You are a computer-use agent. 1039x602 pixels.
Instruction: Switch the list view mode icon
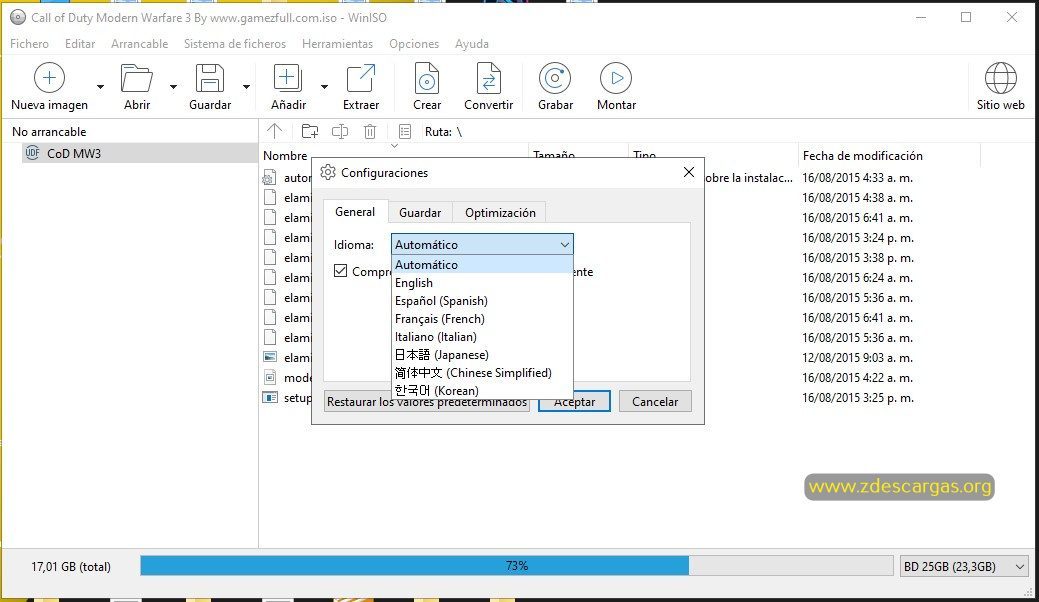405,131
